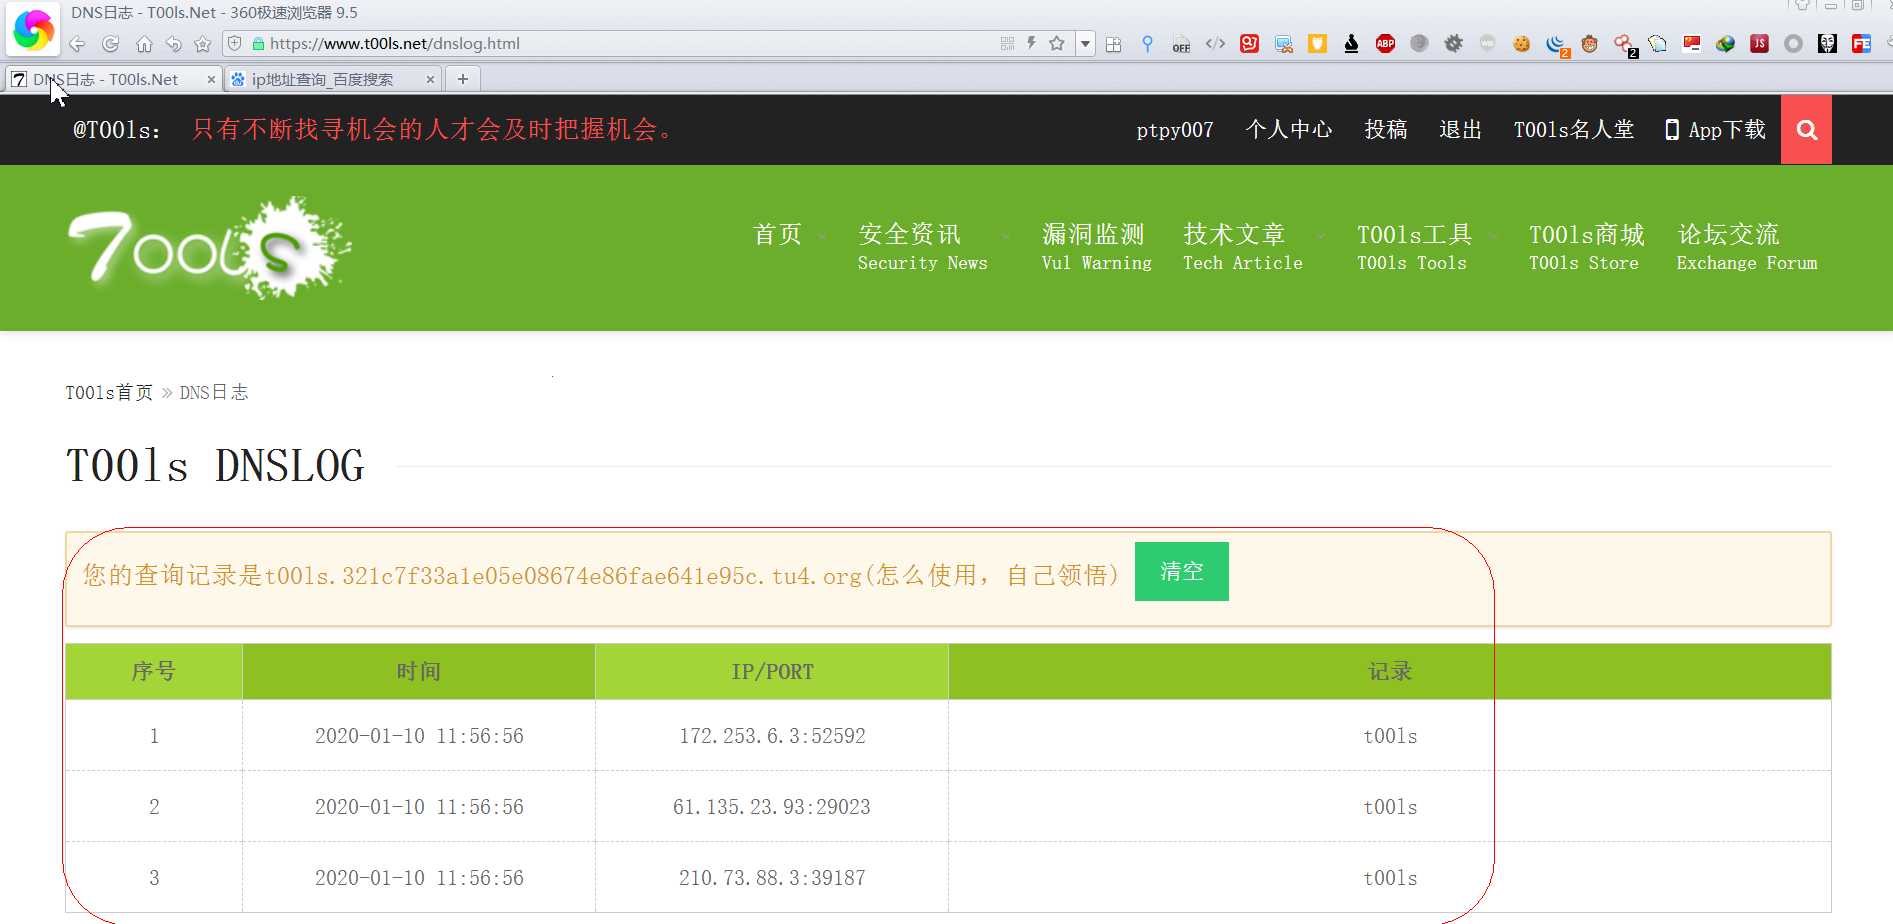
Task: Clear the DNS records with 清空
Action: [x=1181, y=571]
